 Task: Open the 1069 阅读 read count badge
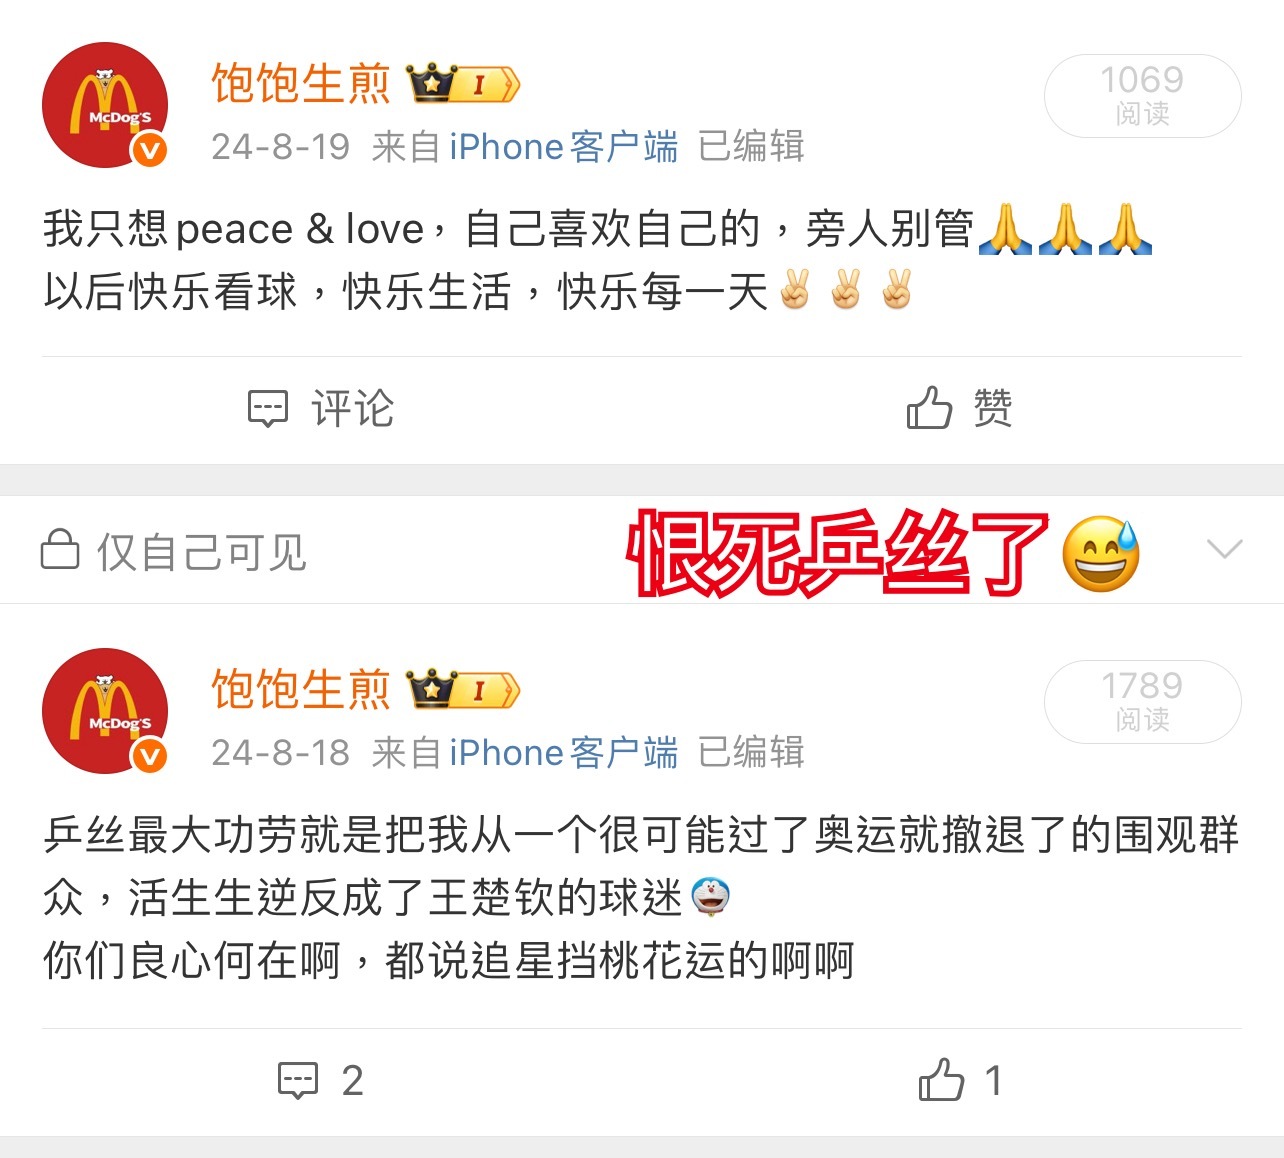[1143, 96]
